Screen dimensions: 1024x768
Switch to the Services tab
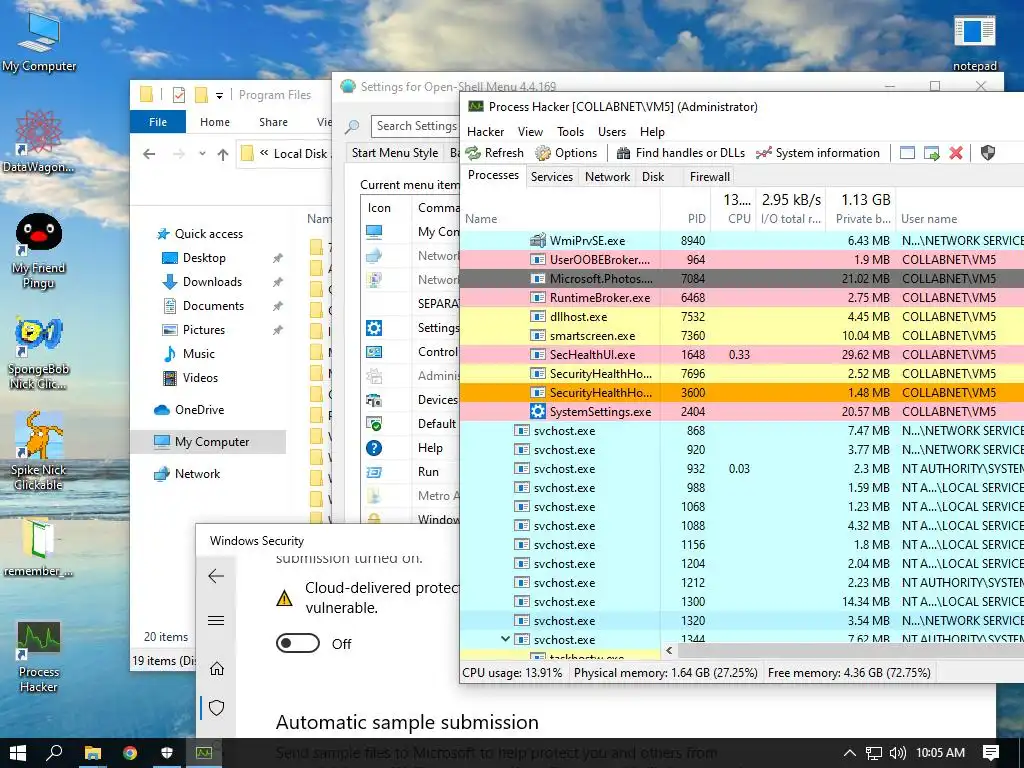(x=552, y=177)
